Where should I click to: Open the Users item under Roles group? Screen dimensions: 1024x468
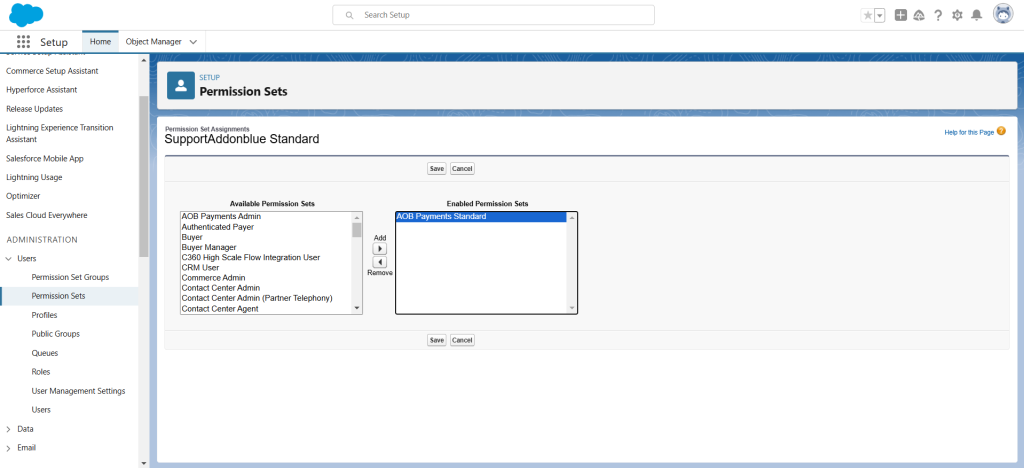(41, 410)
